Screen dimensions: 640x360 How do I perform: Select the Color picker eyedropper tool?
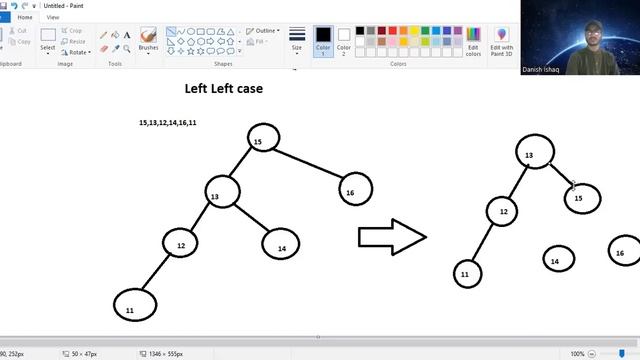click(116, 49)
